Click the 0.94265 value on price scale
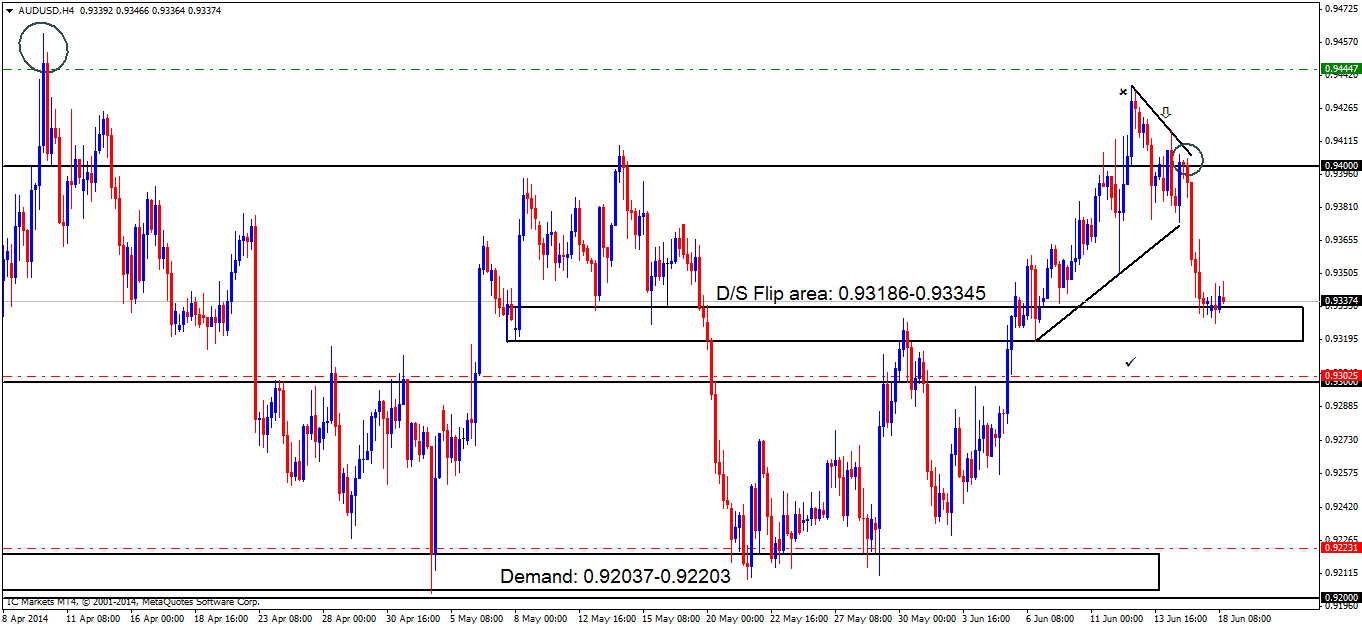This screenshot has height=627, width=1362. 1341,107
